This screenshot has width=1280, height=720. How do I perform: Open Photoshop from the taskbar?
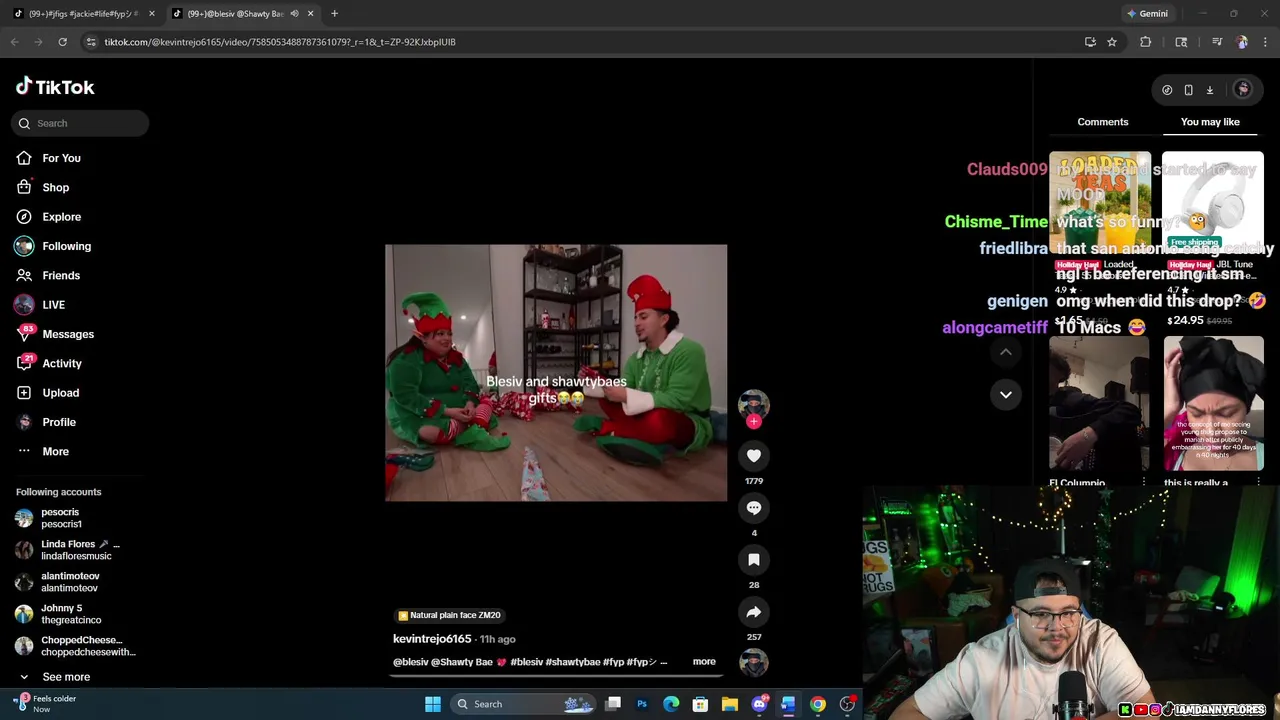(642, 704)
